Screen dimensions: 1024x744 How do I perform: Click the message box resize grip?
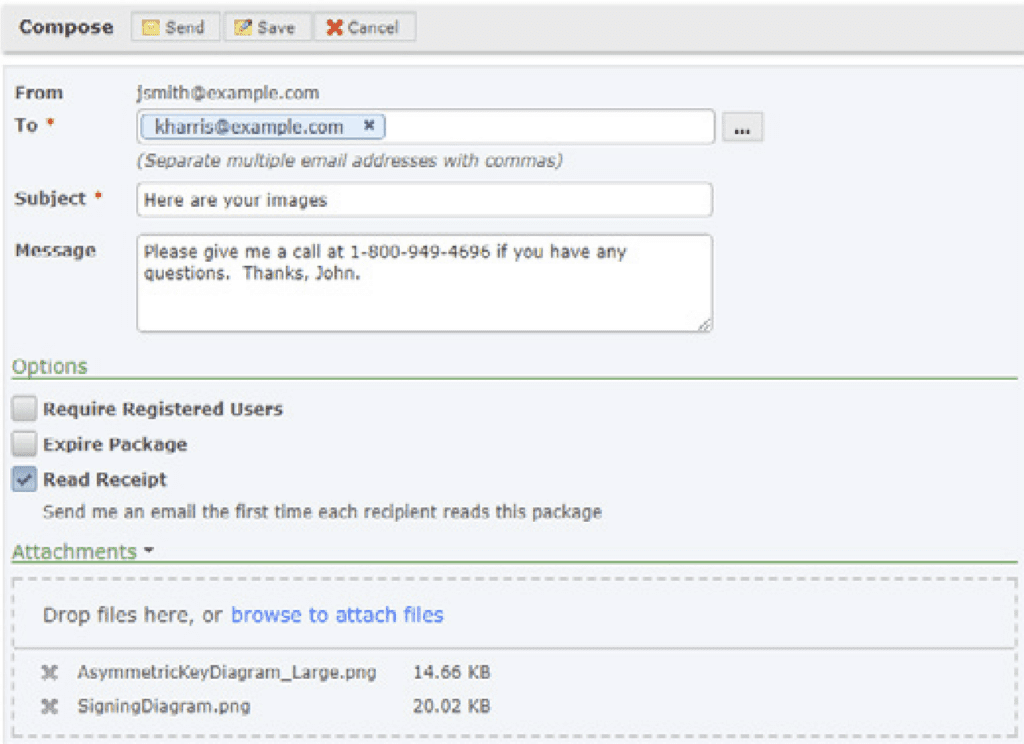[705, 325]
